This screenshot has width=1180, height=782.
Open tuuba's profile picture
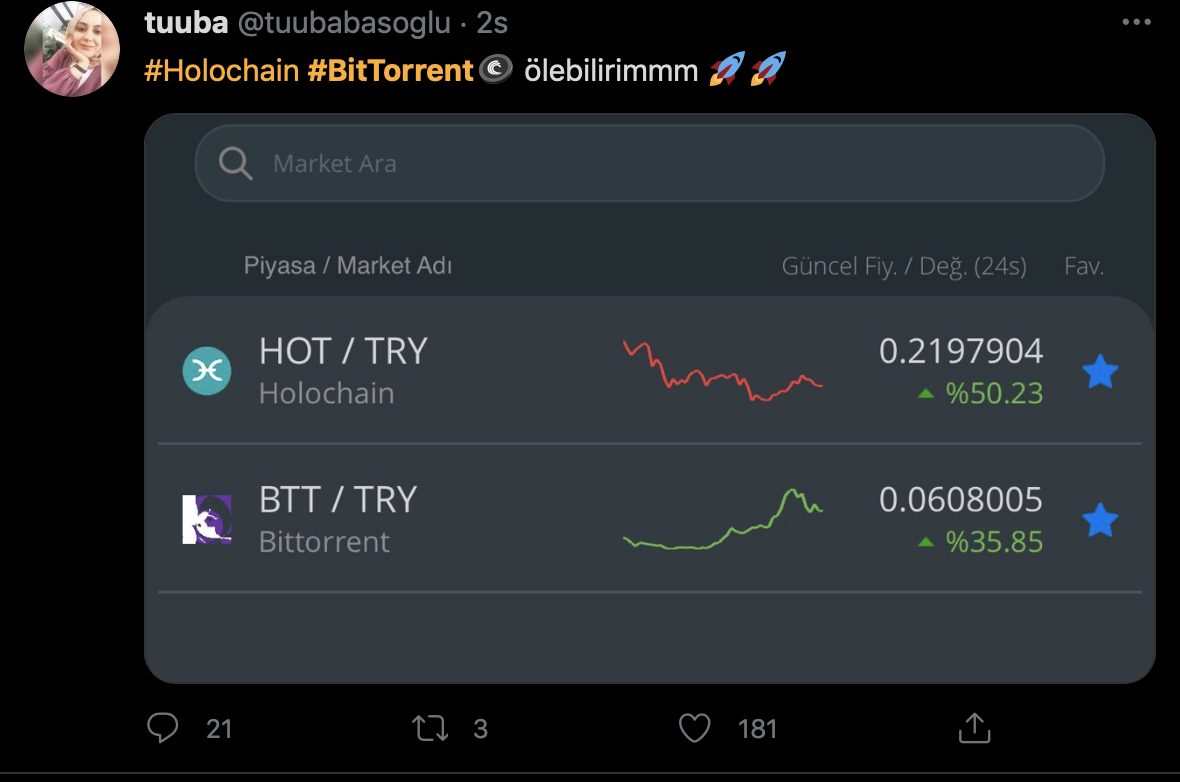(x=72, y=49)
